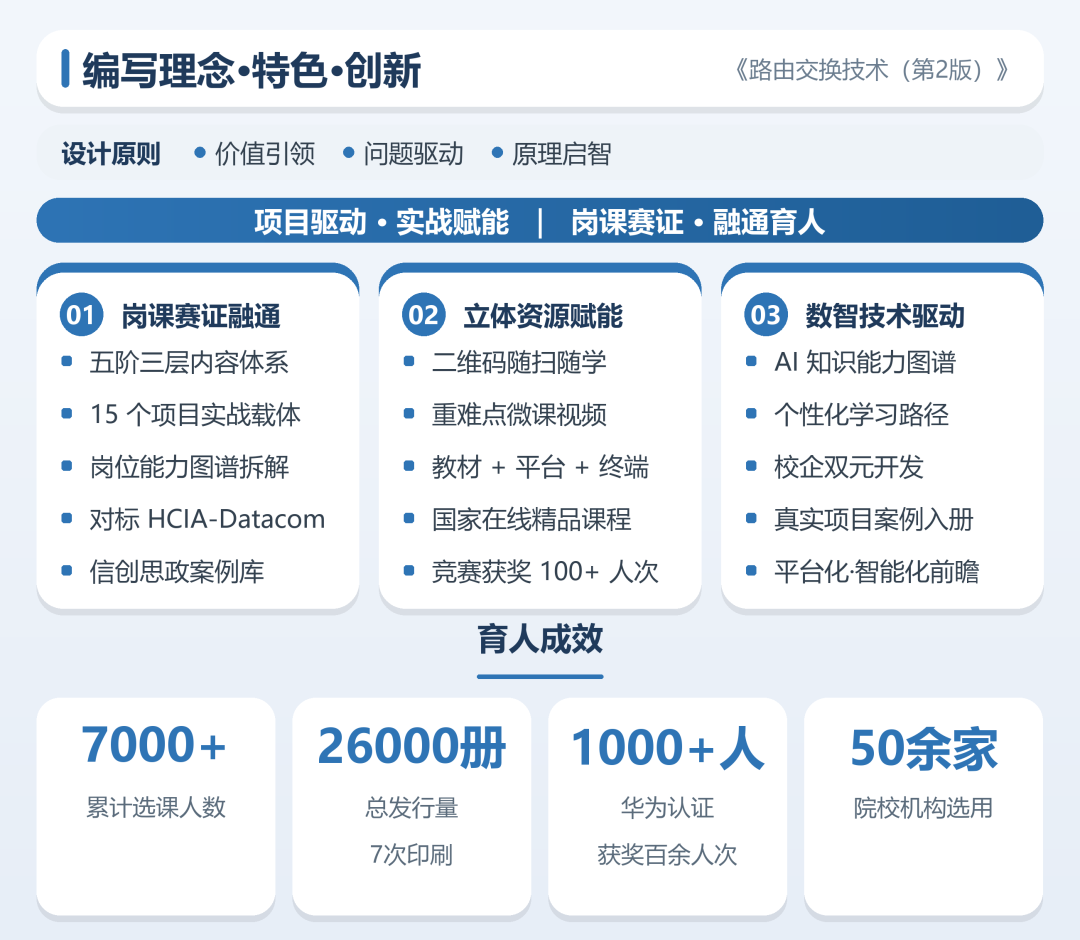Click the 26000册 statistic
Screen dimensions: 1080x940
coord(412,747)
